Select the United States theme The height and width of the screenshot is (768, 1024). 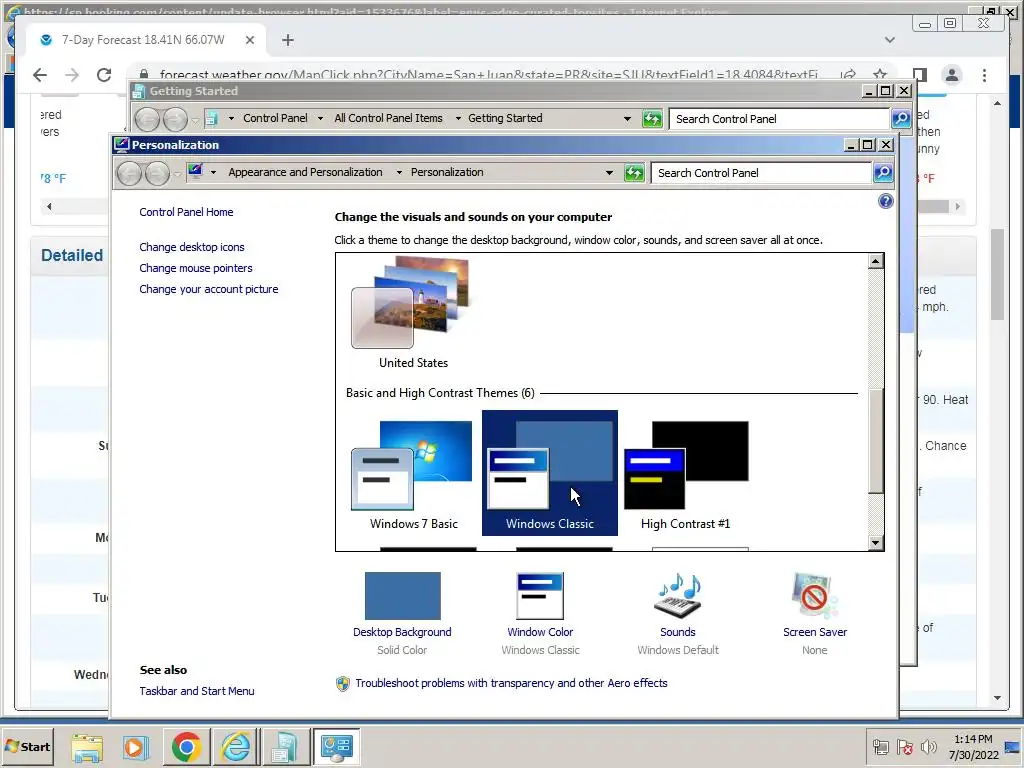(413, 312)
